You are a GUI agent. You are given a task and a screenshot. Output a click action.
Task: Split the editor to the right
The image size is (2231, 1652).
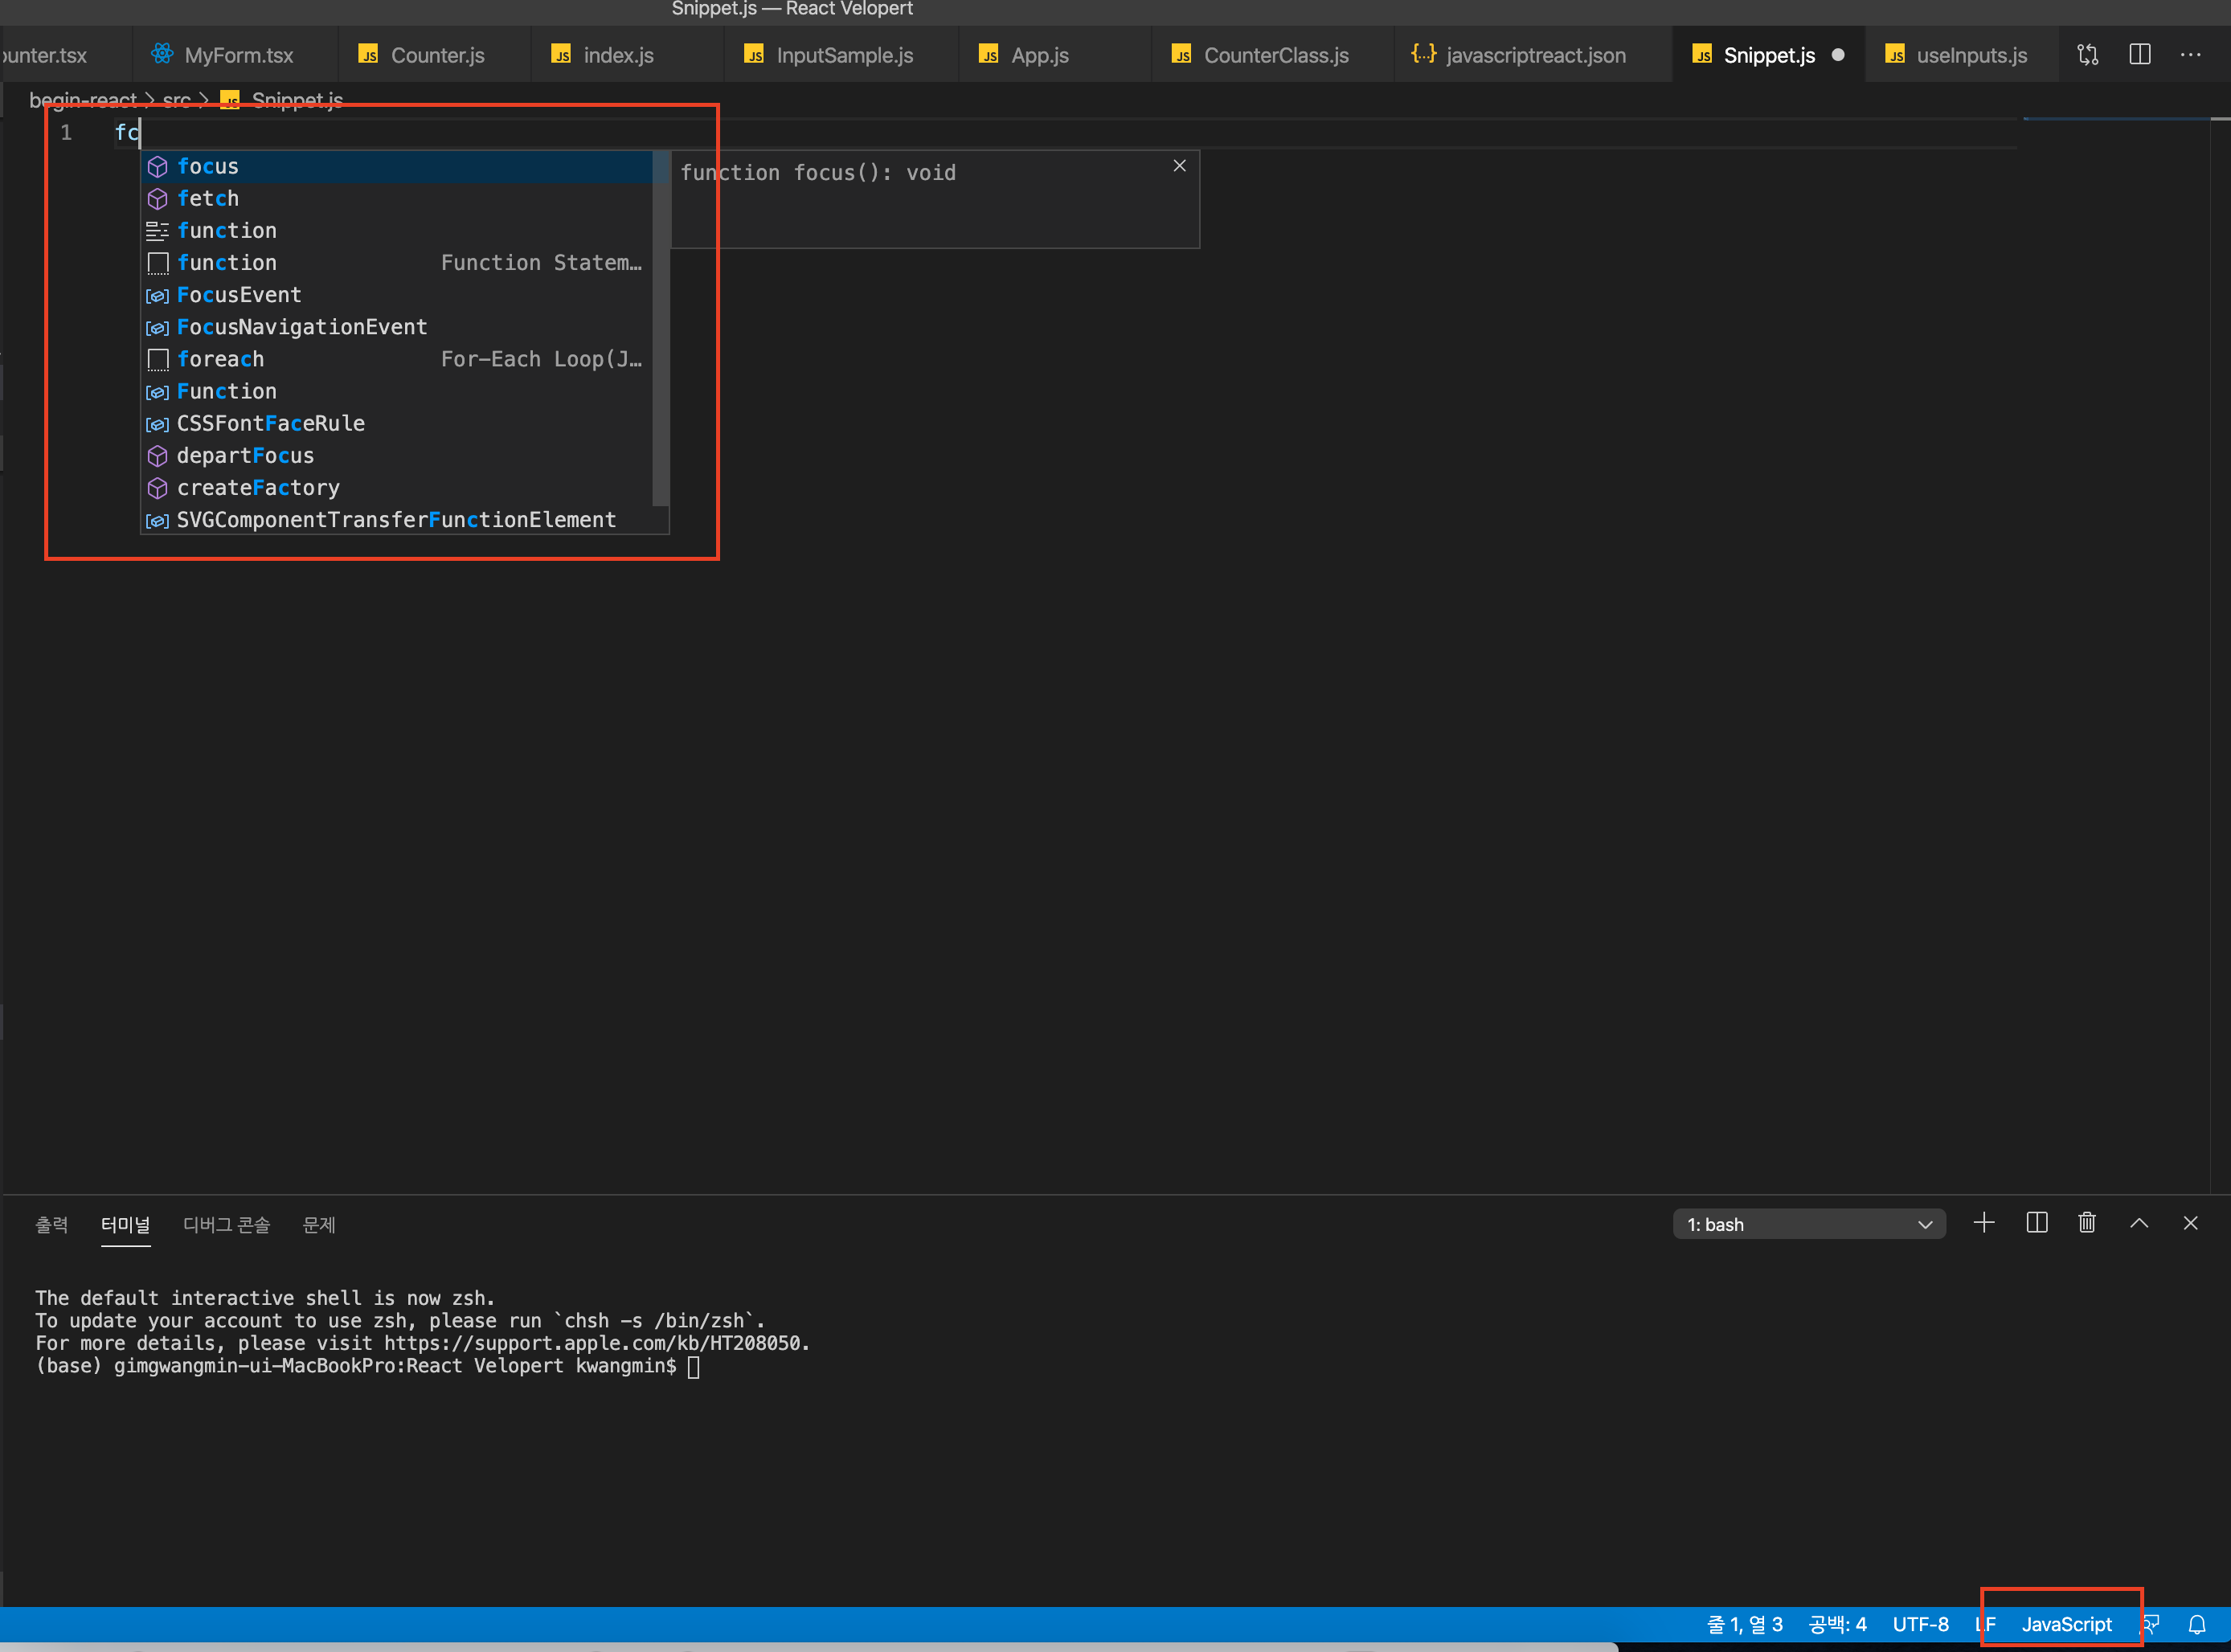click(x=2139, y=55)
